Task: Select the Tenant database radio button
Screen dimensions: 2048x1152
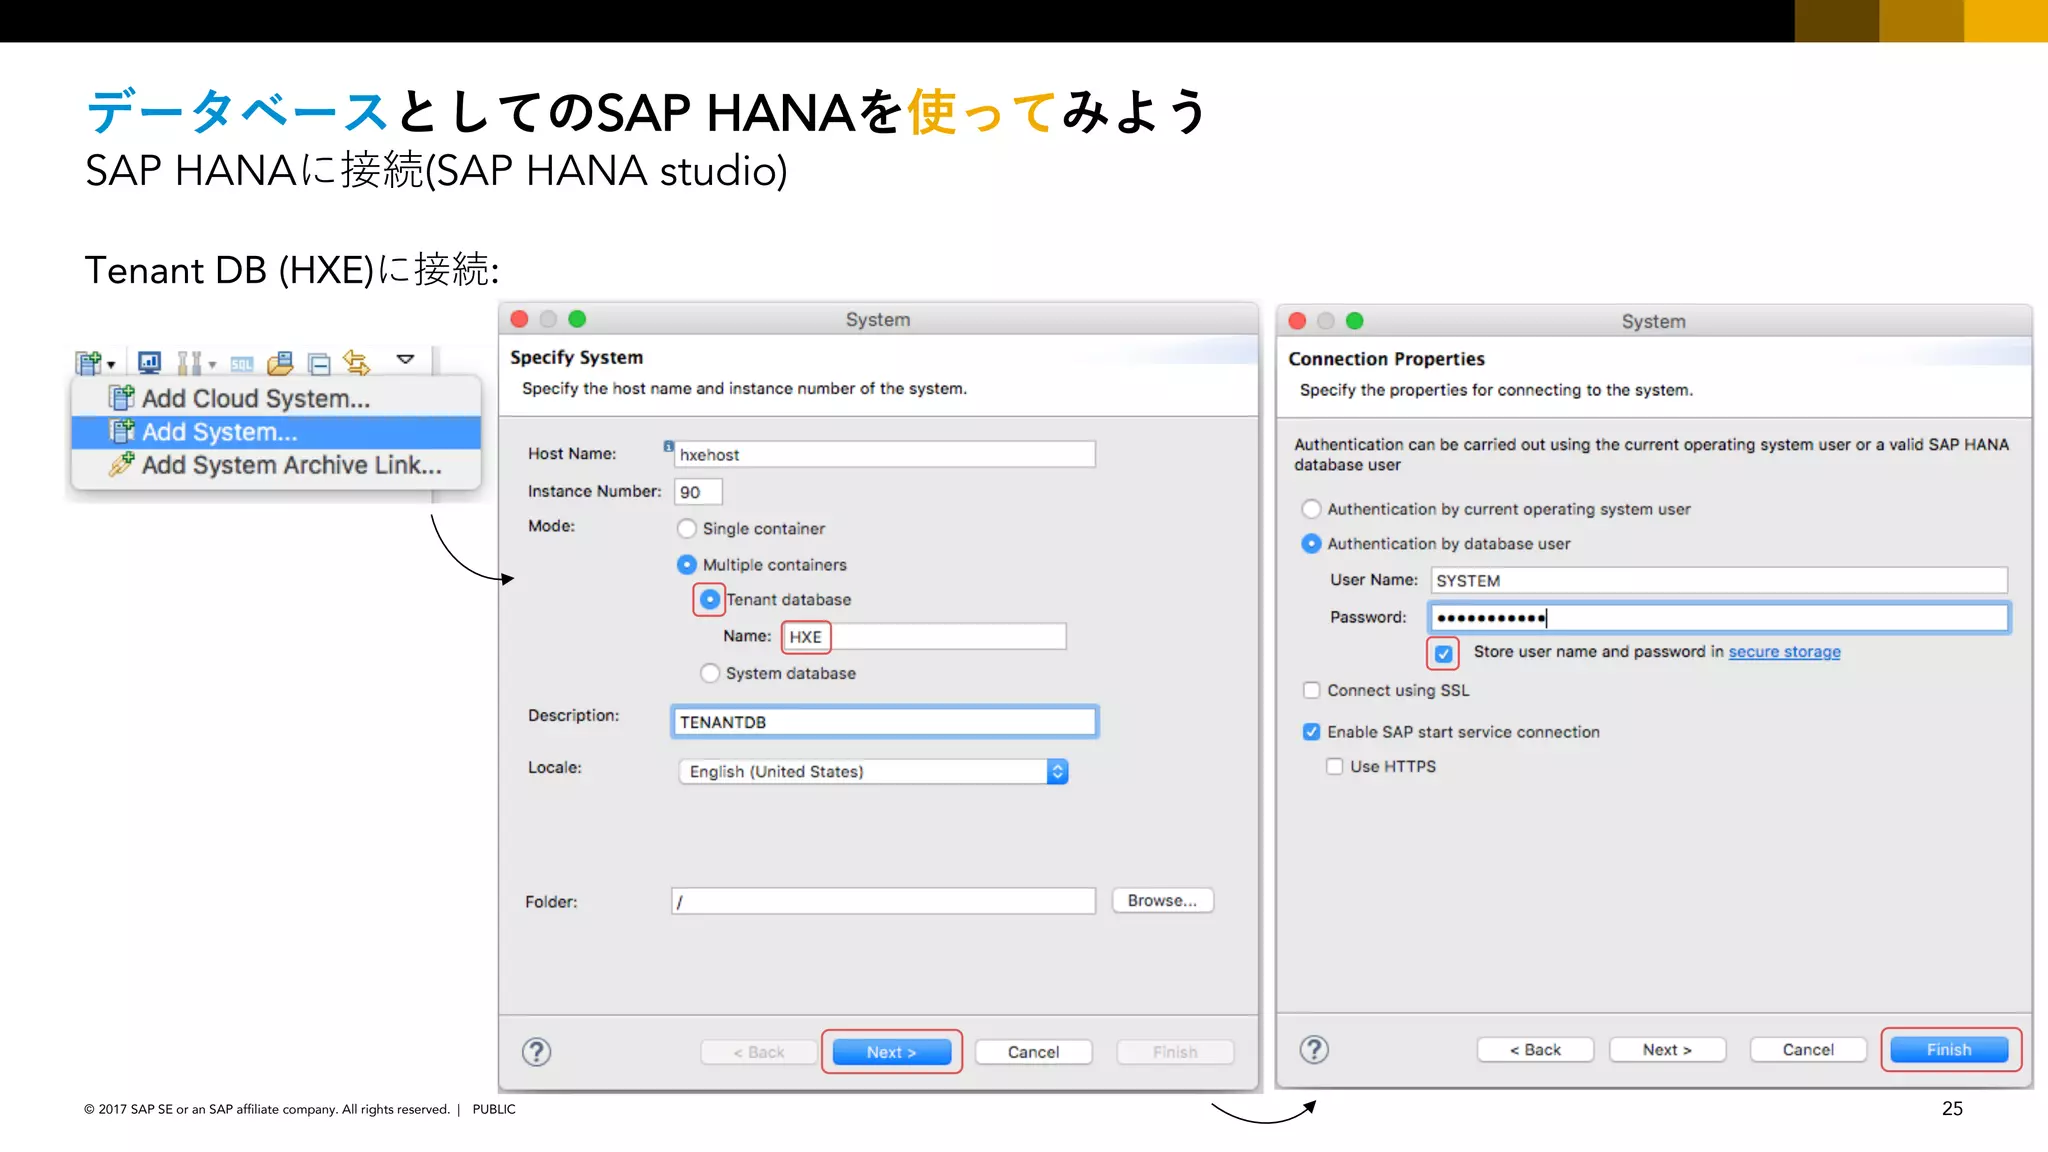Action: point(710,600)
